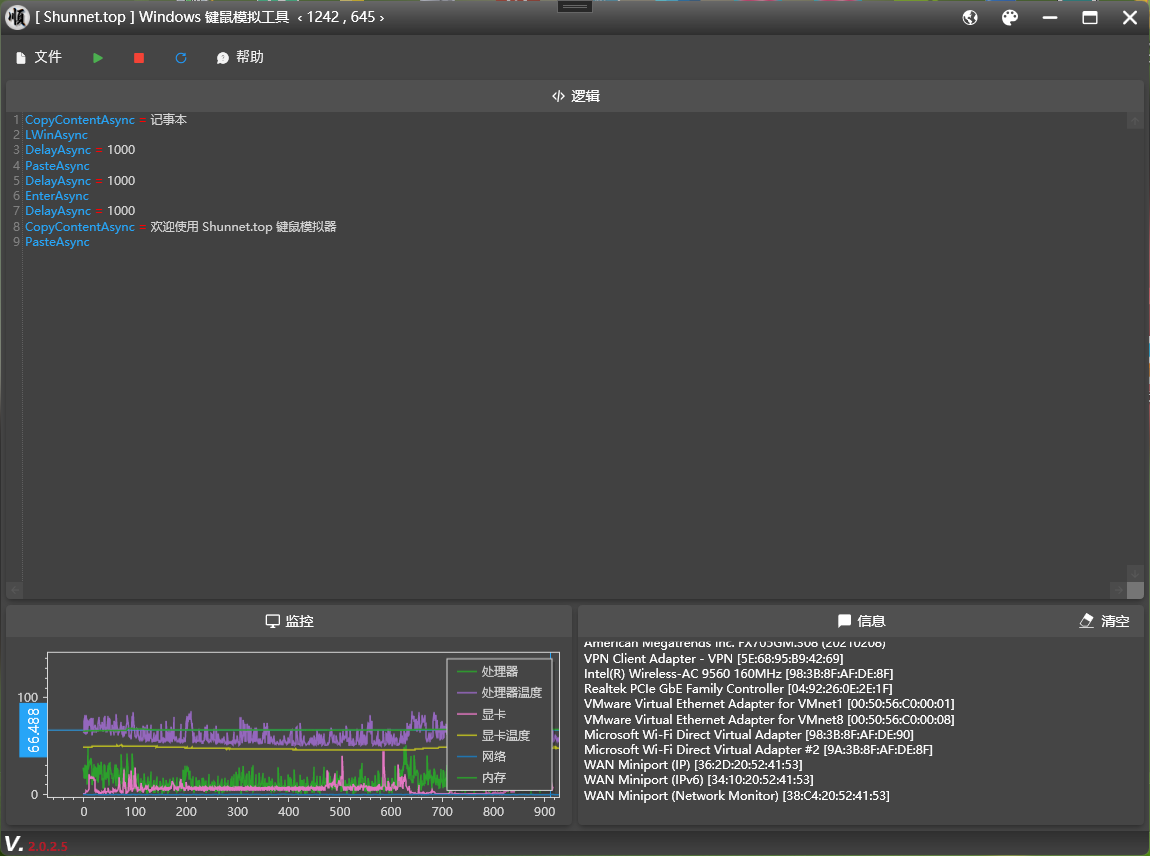
Task: Click the 监控 panel title text
Action: click(299, 621)
